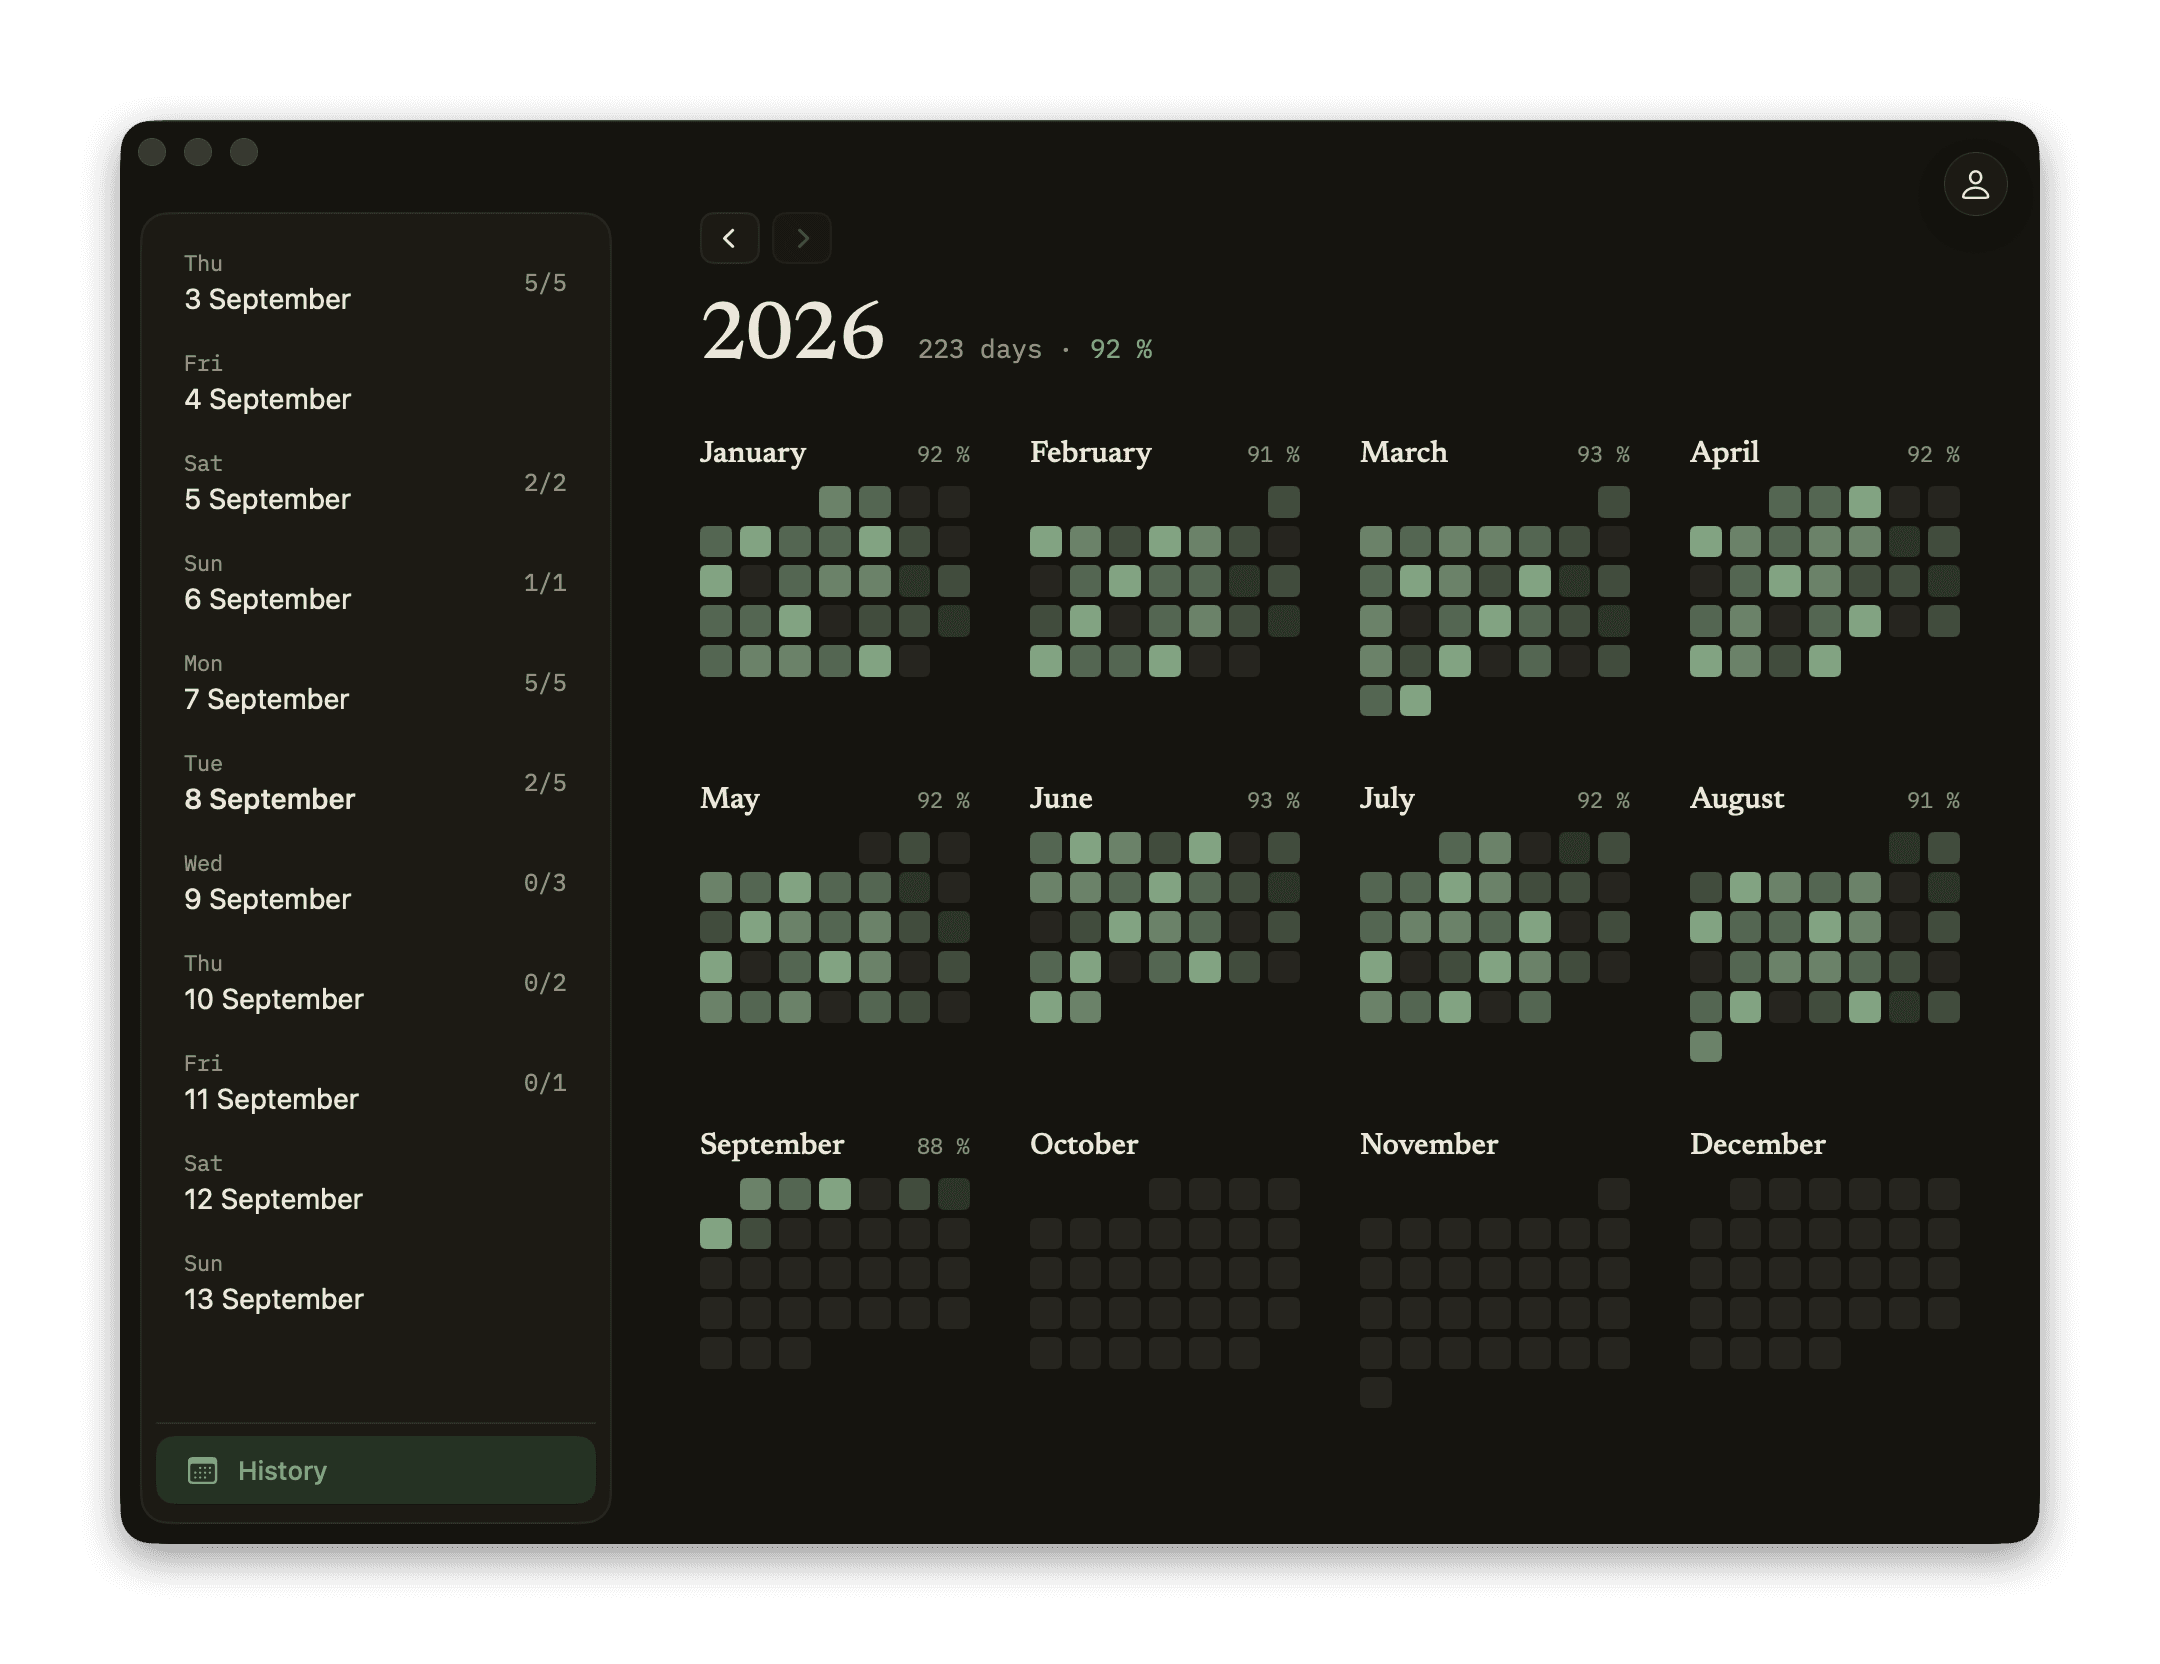2160x1664 pixels.
Task: Select Fri 11 September entry
Action: [x=376, y=1084]
